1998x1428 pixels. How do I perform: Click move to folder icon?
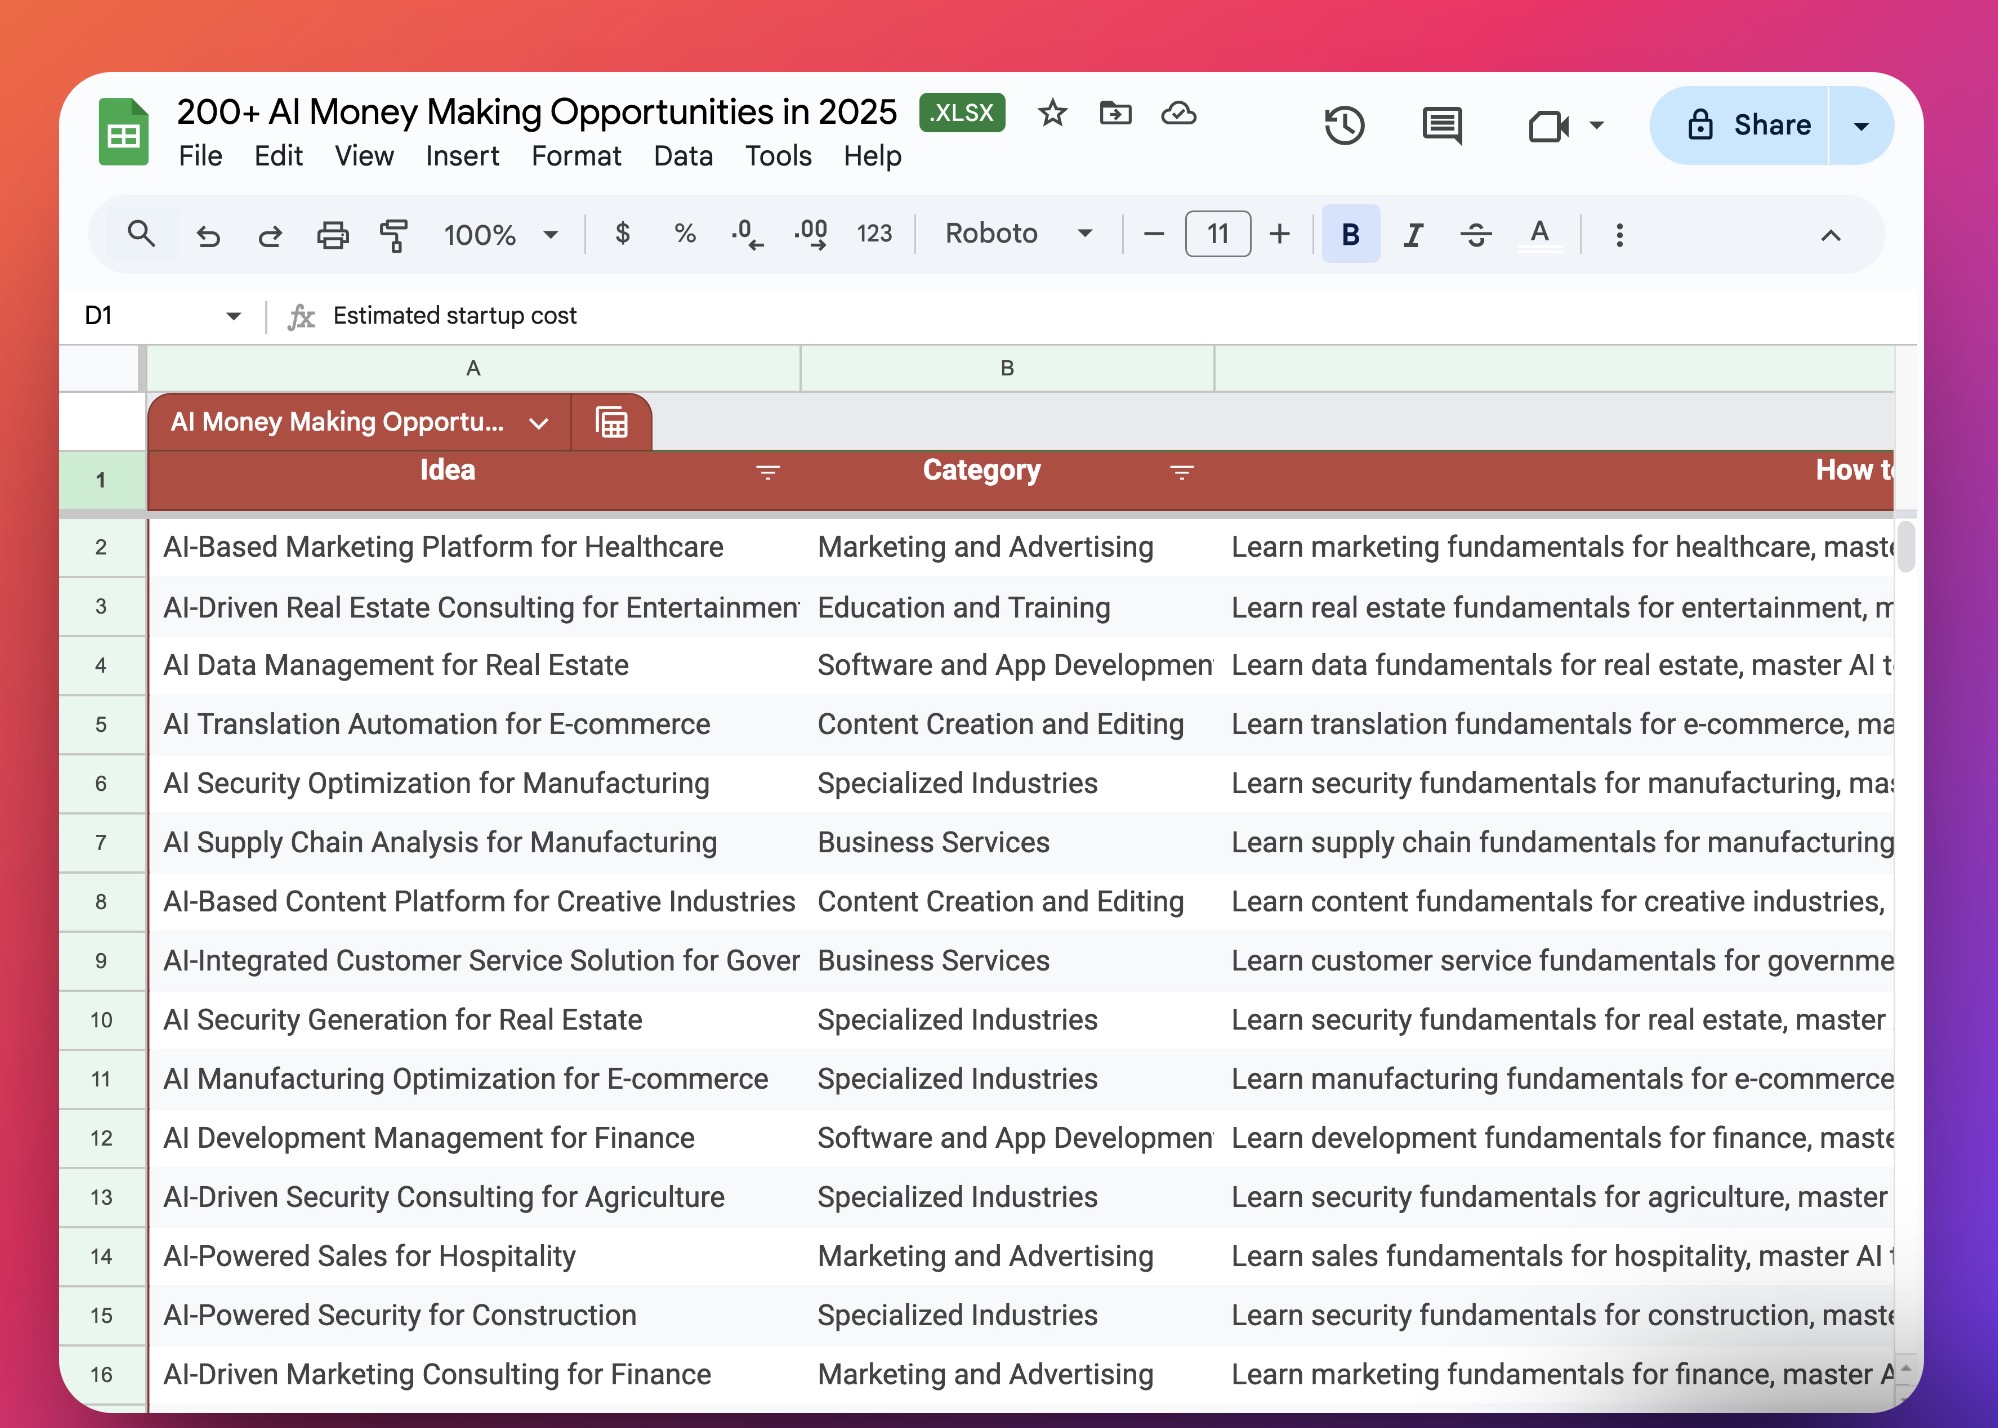tap(1115, 113)
